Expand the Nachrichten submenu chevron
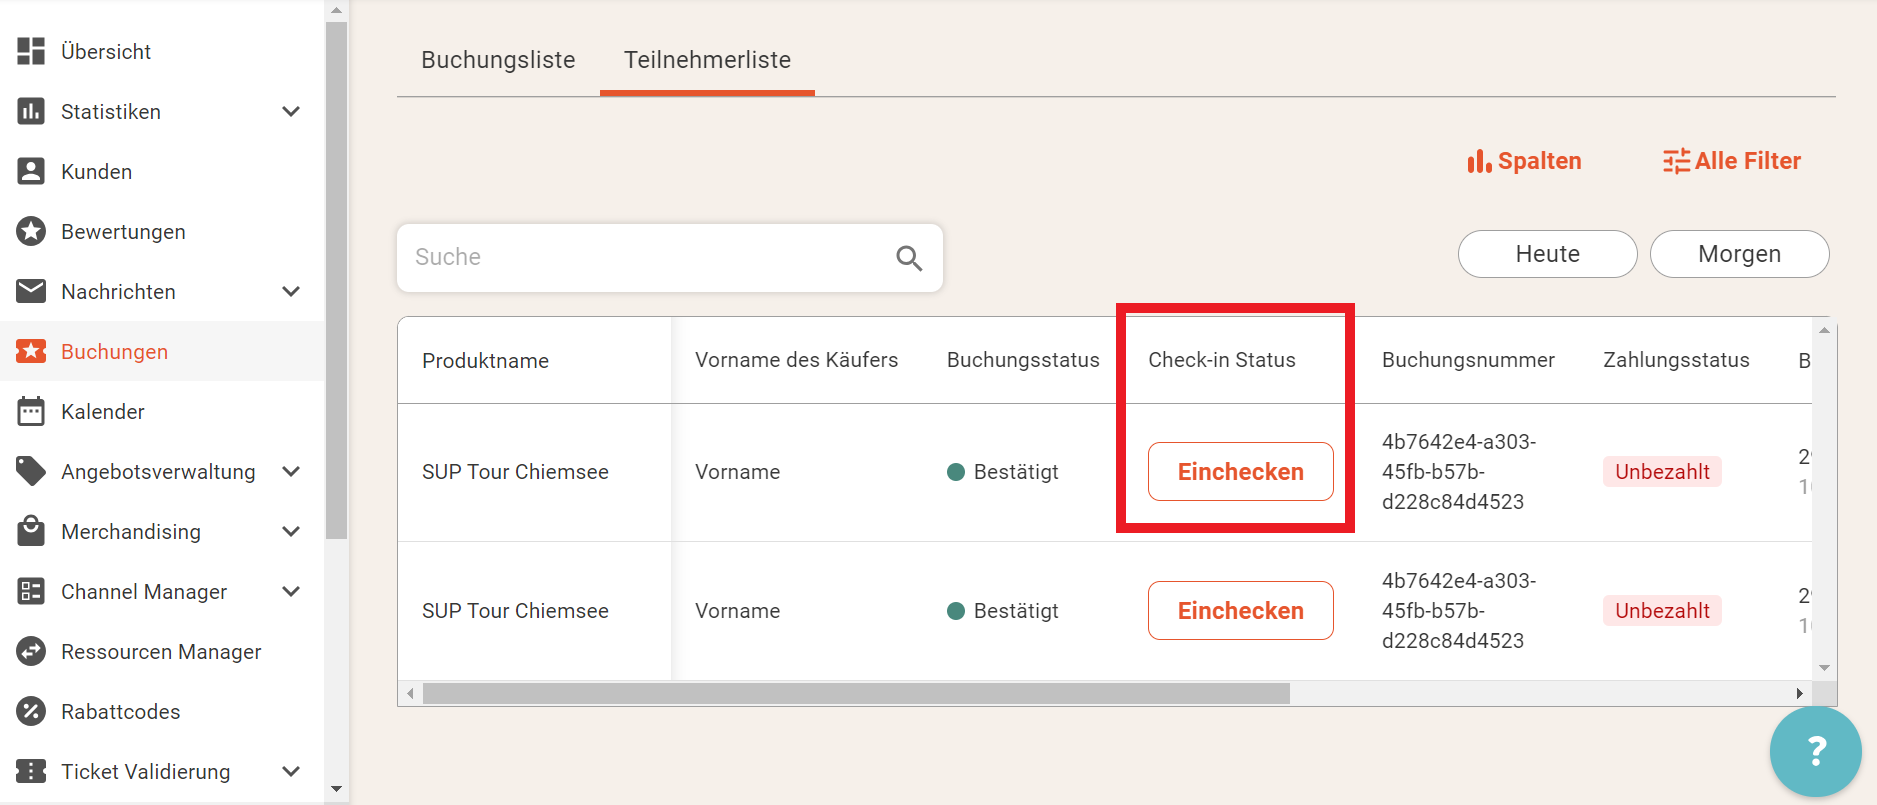Screen dimensions: 1877x805 291,291
